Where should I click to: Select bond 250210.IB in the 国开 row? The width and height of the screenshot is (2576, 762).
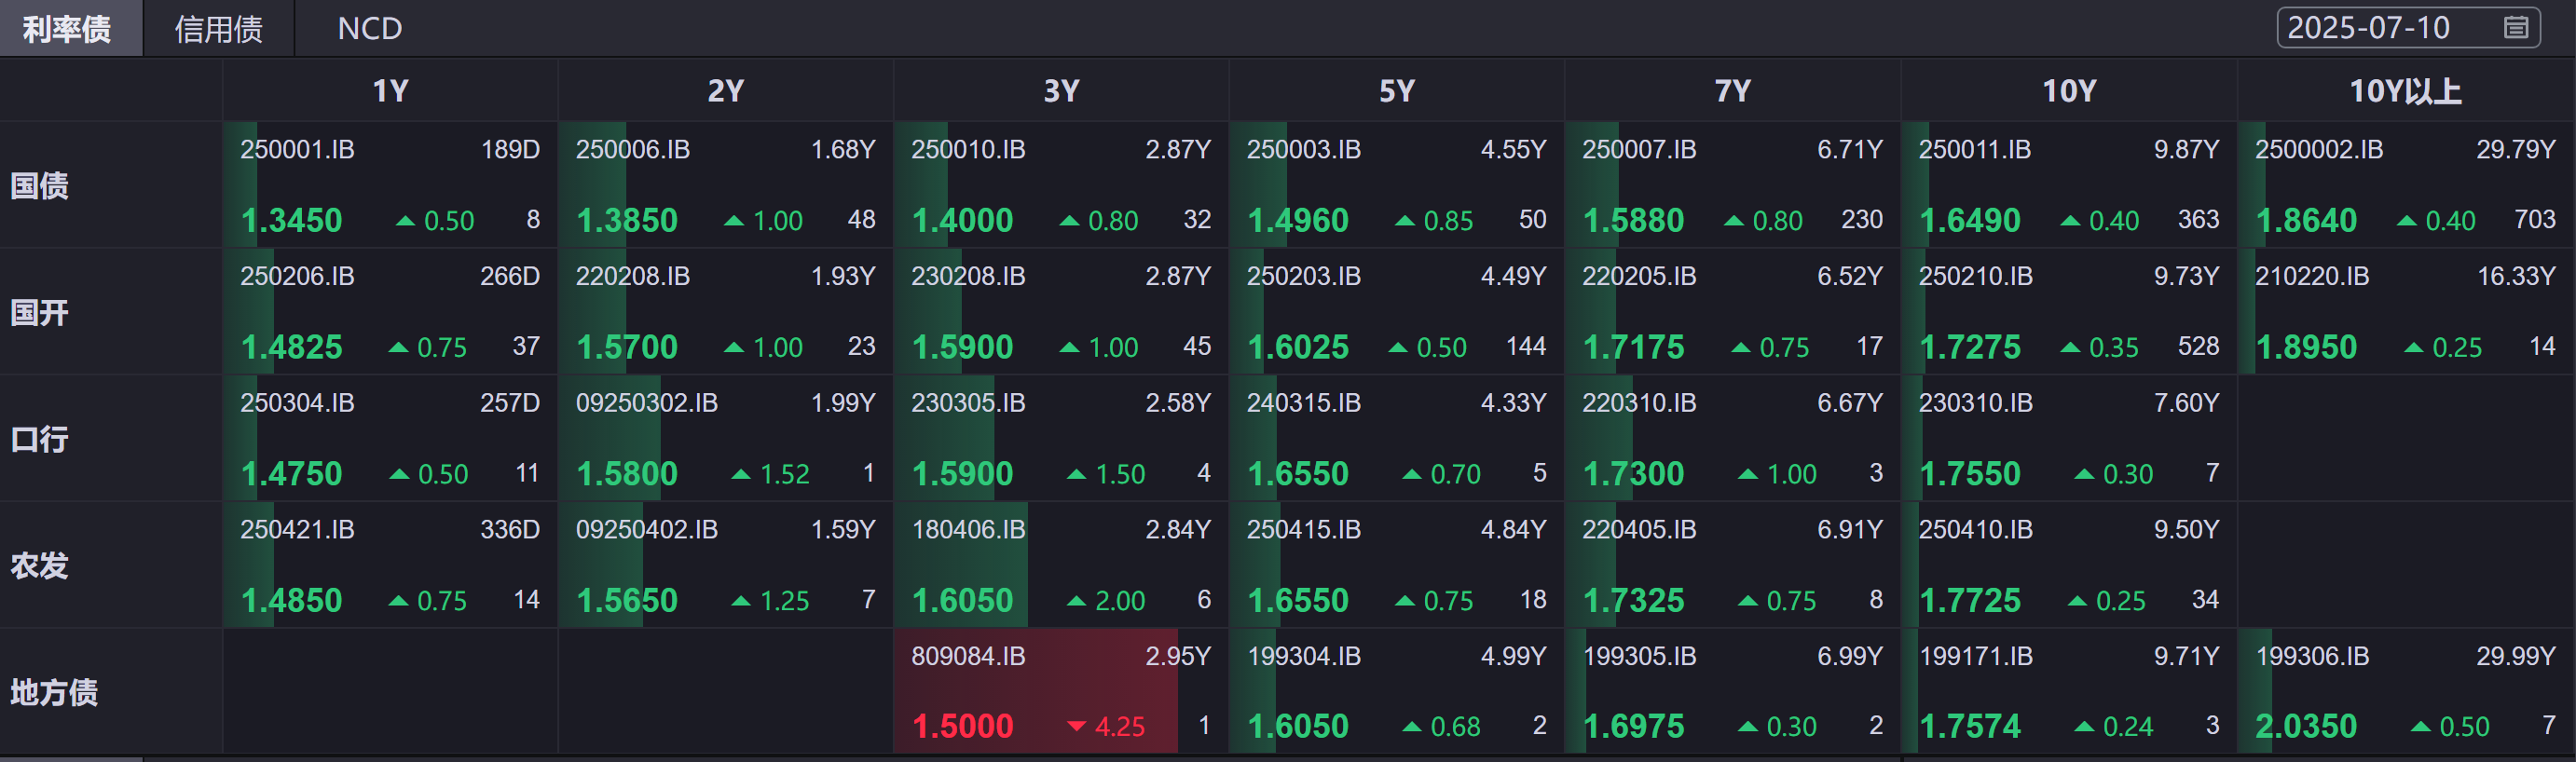tap(1975, 277)
